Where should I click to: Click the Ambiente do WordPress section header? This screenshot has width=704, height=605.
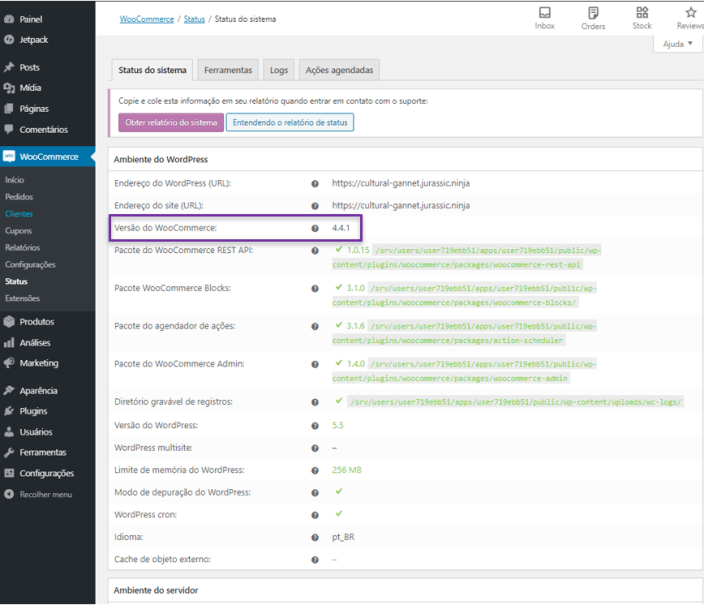[x=161, y=159]
